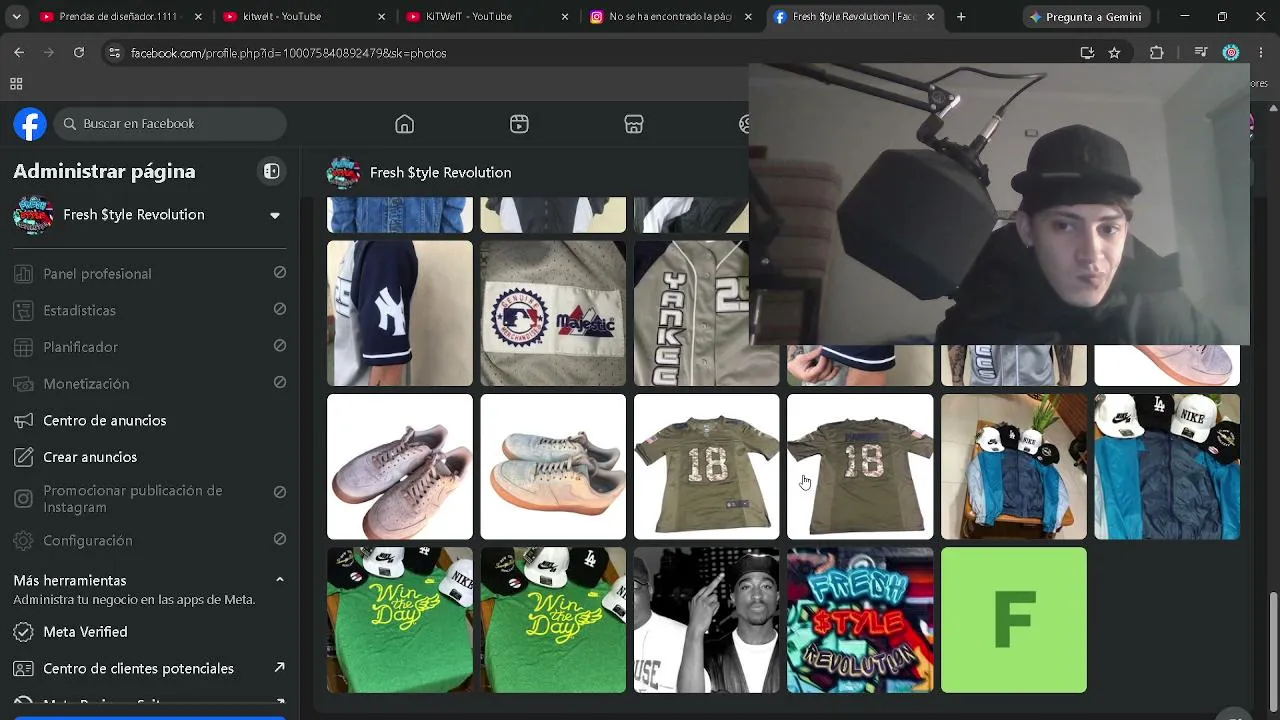Image resolution: width=1280 pixels, height=720 pixels.
Task: Collapse the Más herramientas section
Action: point(280,580)
